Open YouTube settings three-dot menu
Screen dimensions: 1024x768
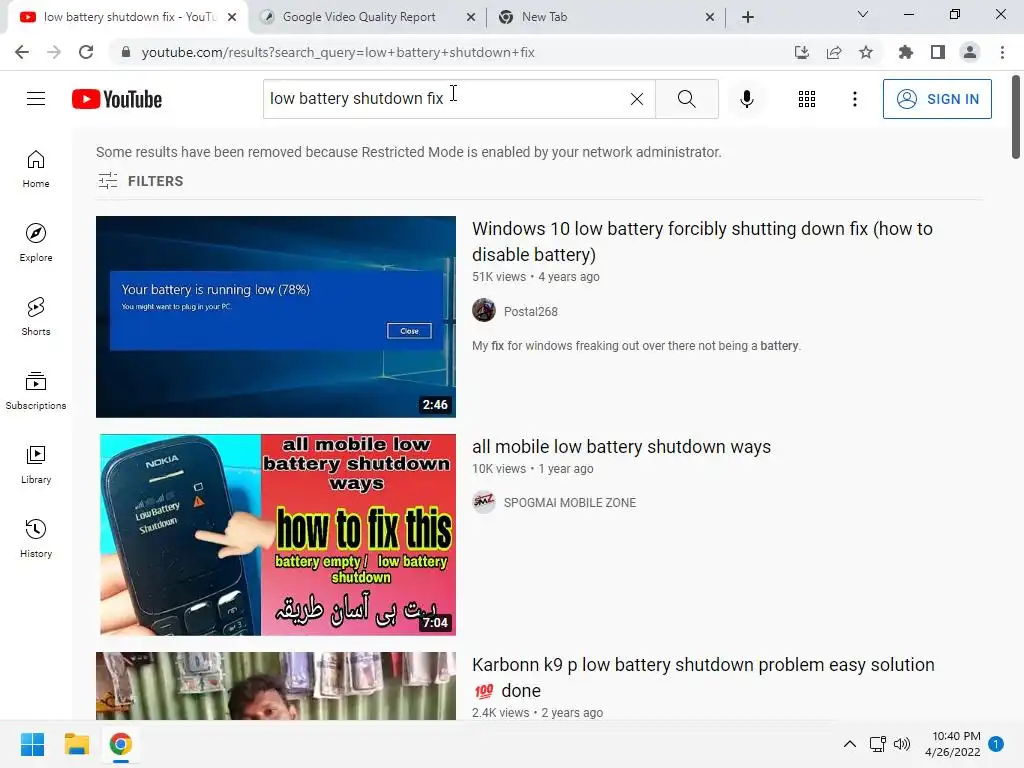[x=854, y=99]
